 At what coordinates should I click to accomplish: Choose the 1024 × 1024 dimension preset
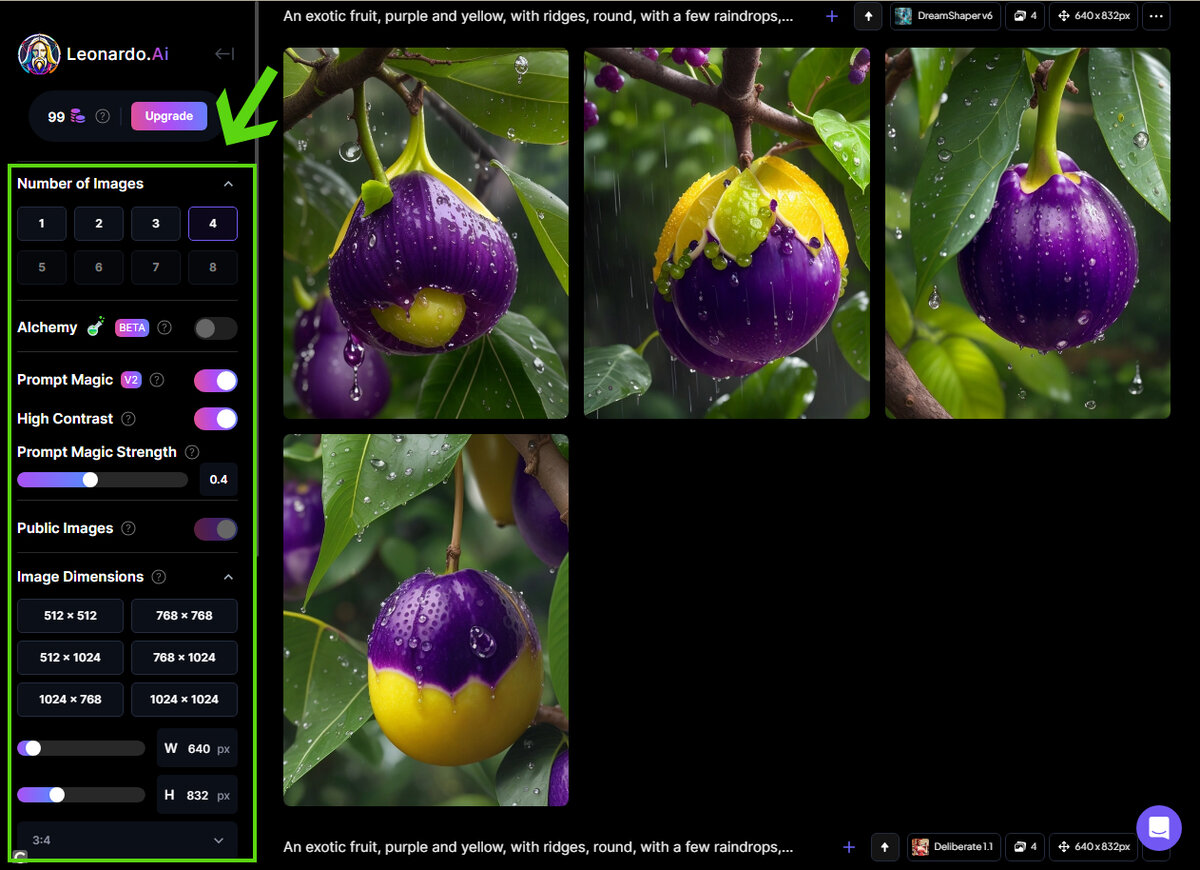pos(184,700)
